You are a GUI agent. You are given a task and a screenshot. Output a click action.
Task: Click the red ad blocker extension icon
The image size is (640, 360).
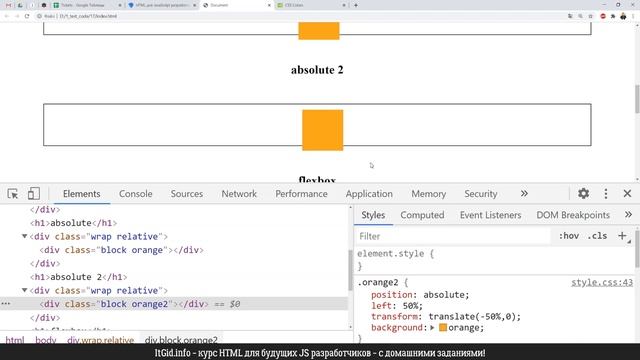click(x=603, y=16)
